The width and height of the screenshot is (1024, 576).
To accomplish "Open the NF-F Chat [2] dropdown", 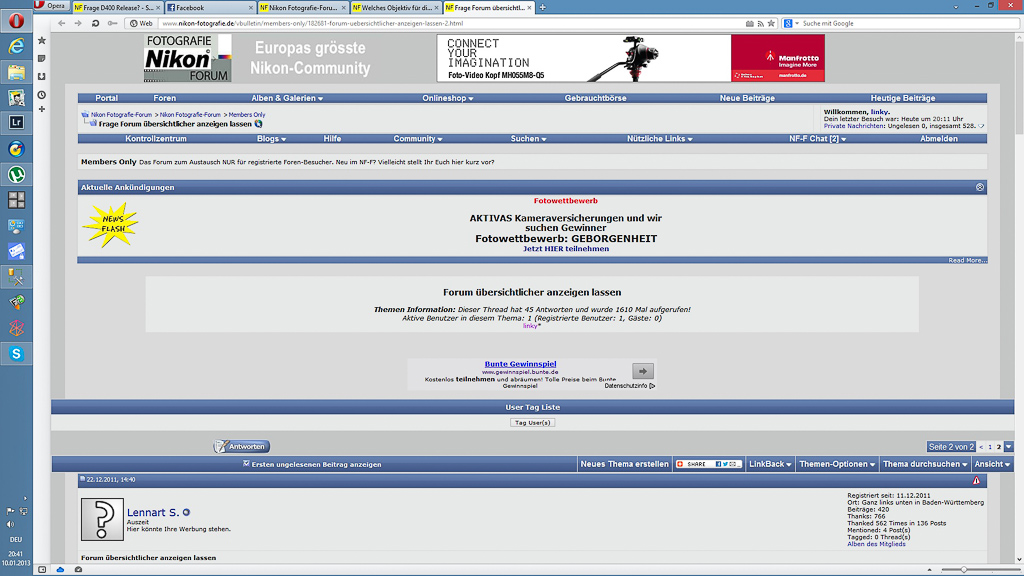I will tap(817, 138).
